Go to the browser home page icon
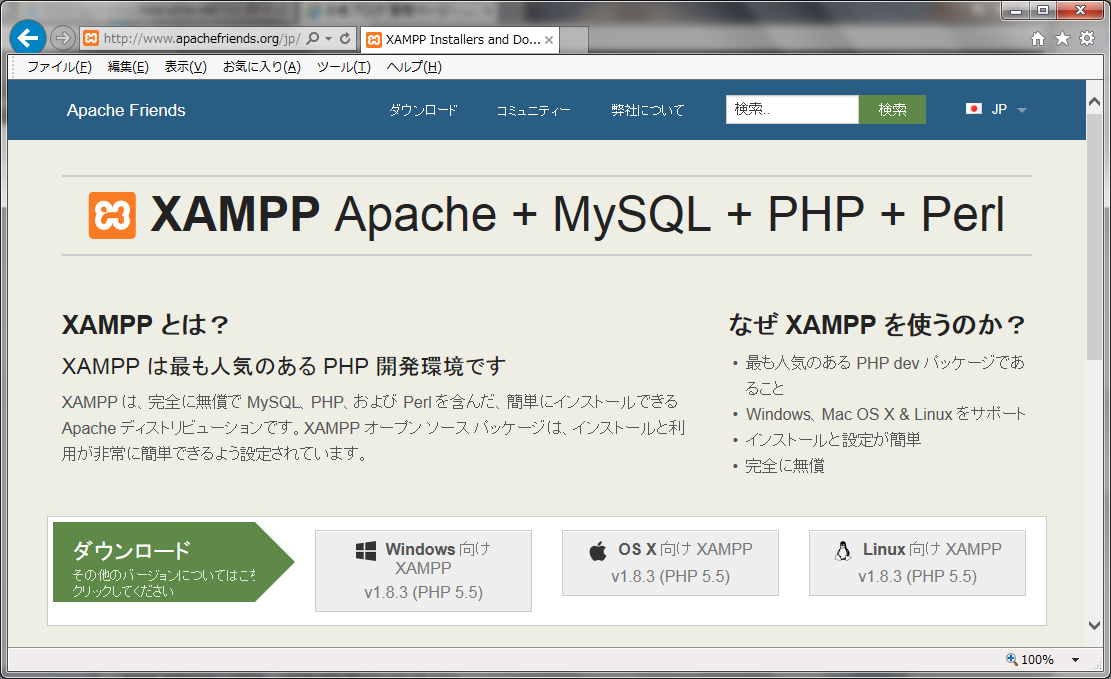The height and width of the screenshot is (679, 1111). pyautogui.click(x=1038, y=39)
